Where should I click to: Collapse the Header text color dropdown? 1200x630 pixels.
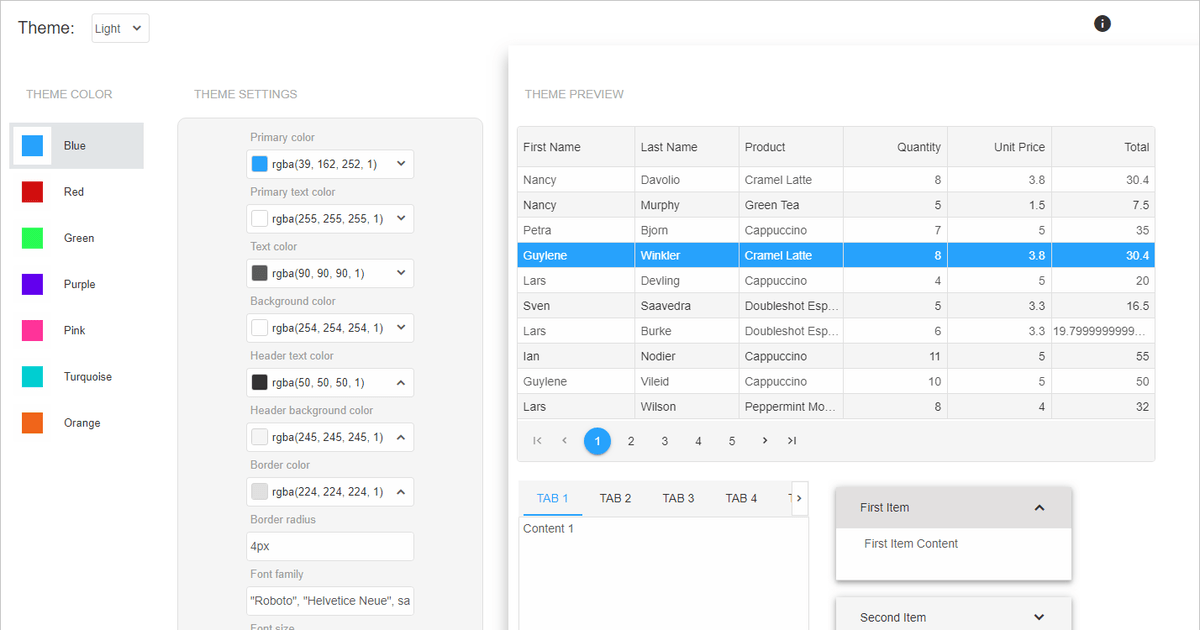tap(399, 382)
